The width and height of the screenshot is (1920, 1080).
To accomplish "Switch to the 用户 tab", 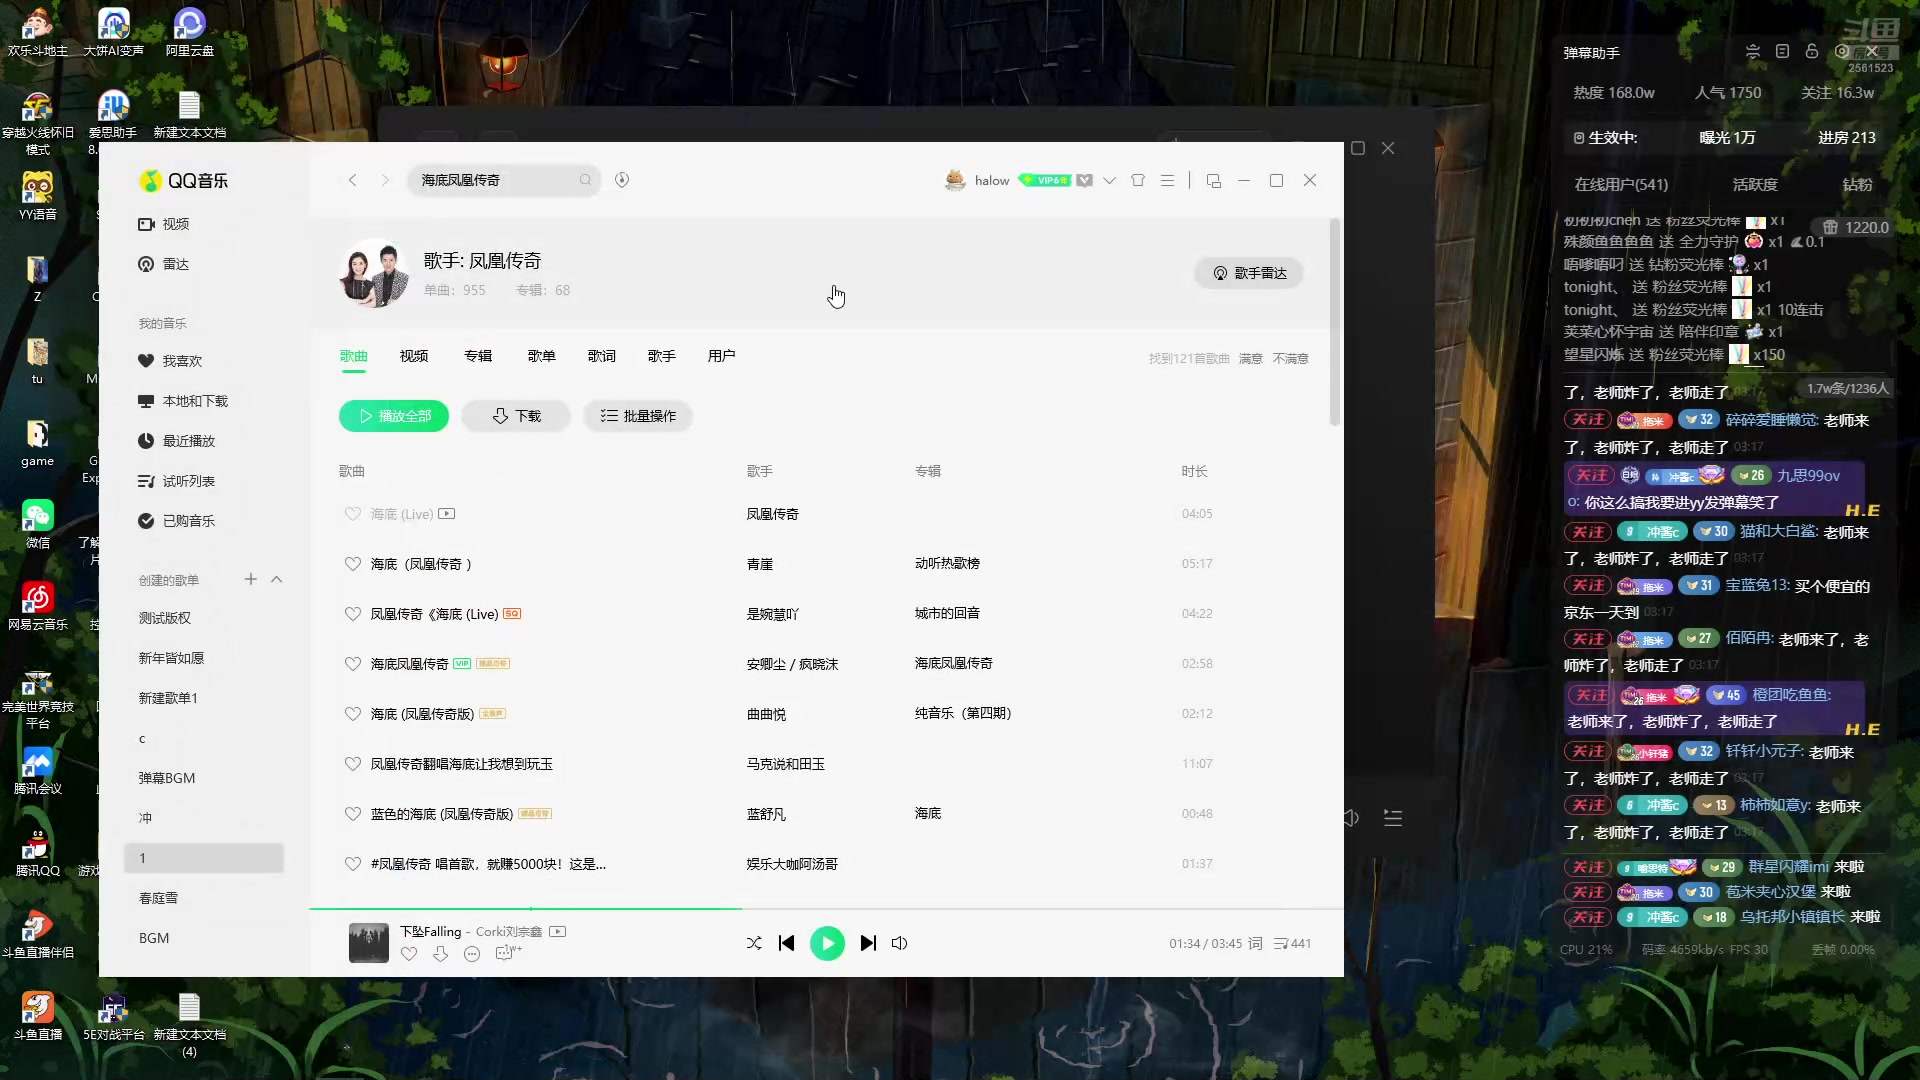I will click(722, 356).
